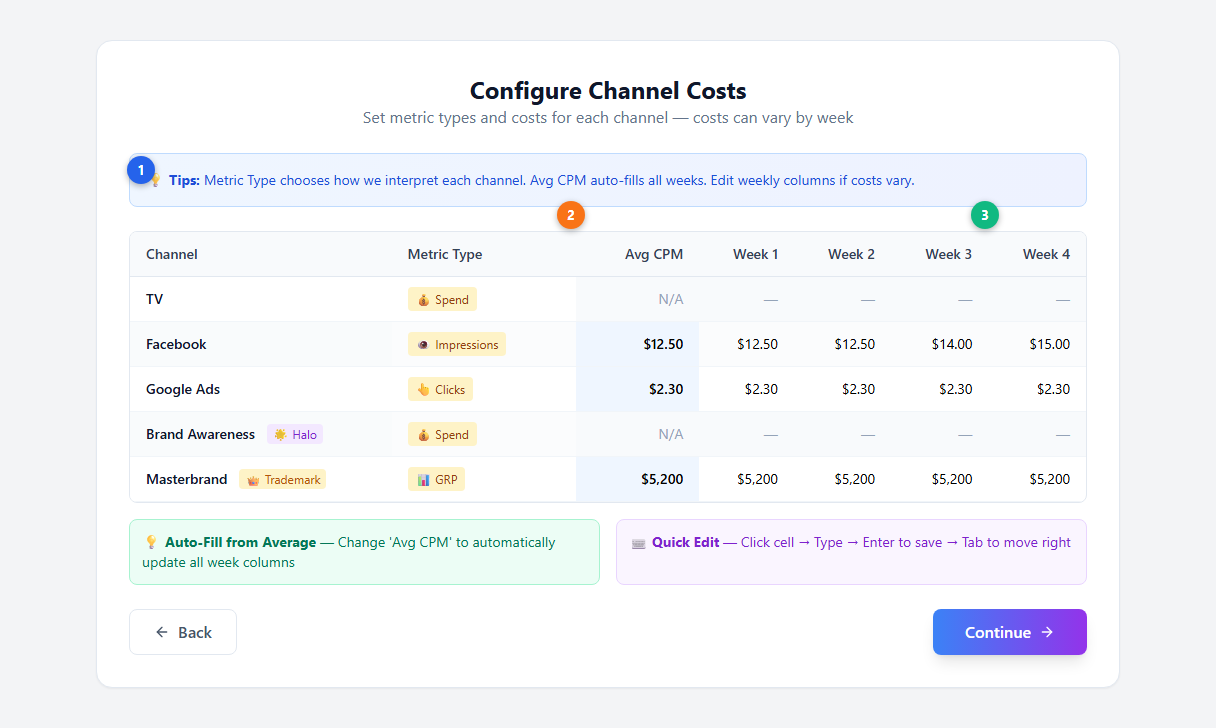Screen dimensions: 1216x728
Task: Open Google Ads' Clicks metric type badge
Action: click(440, 389)
